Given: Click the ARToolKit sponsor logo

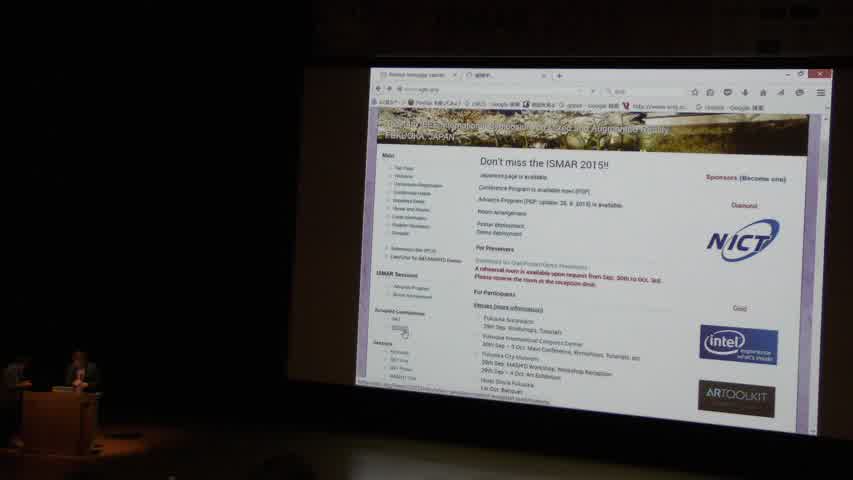Looking at the screenshot, I should pos(737,398).
